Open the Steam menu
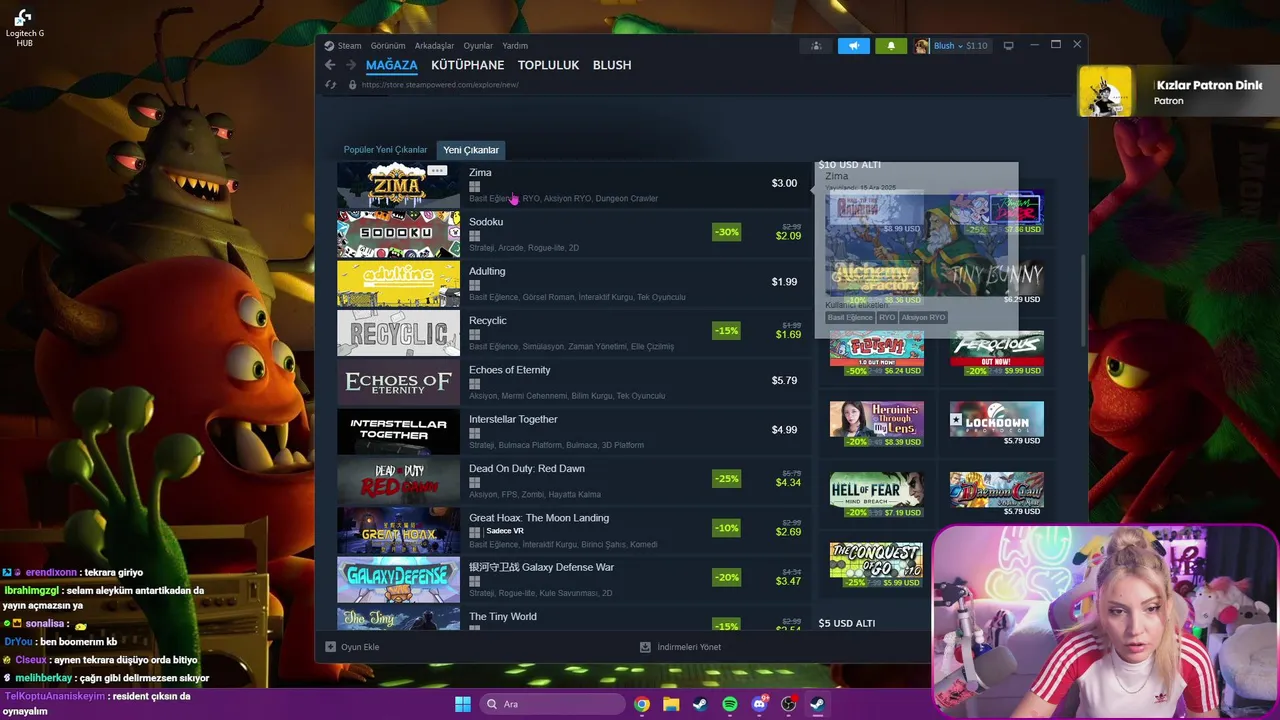The image size is (1280, 720). click(349, 46)
